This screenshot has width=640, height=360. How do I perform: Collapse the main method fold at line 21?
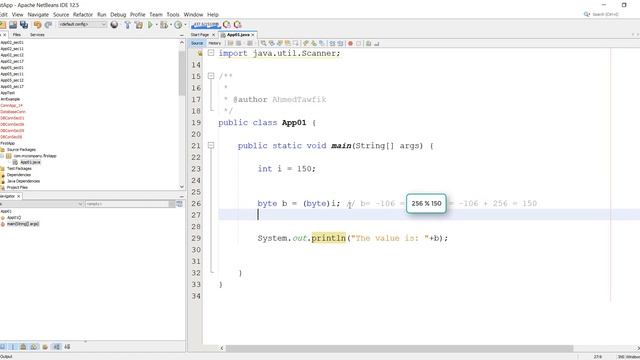pos(211,145)
